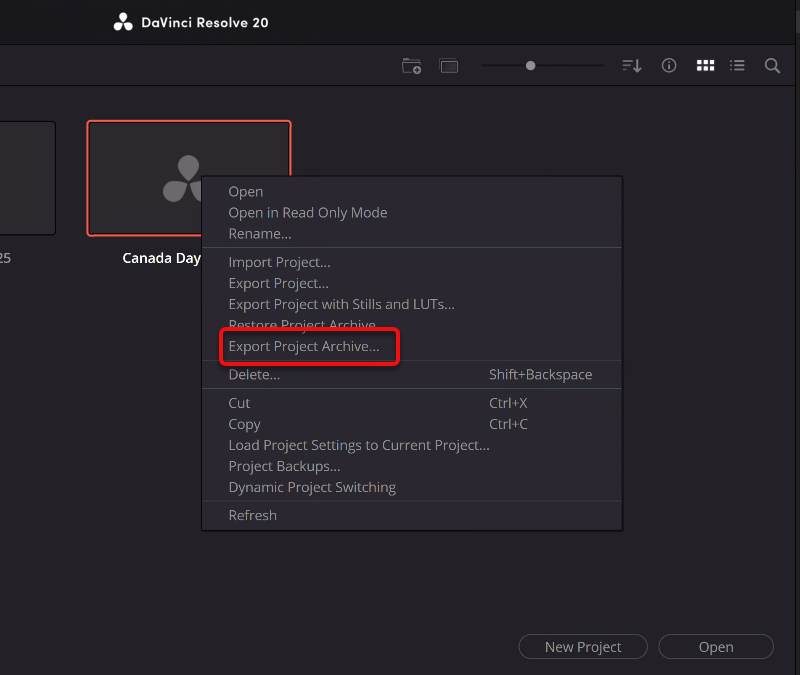Viewport: 800px width, 675px height.
Task: Open project search magnifier icon
Action: 772,66
